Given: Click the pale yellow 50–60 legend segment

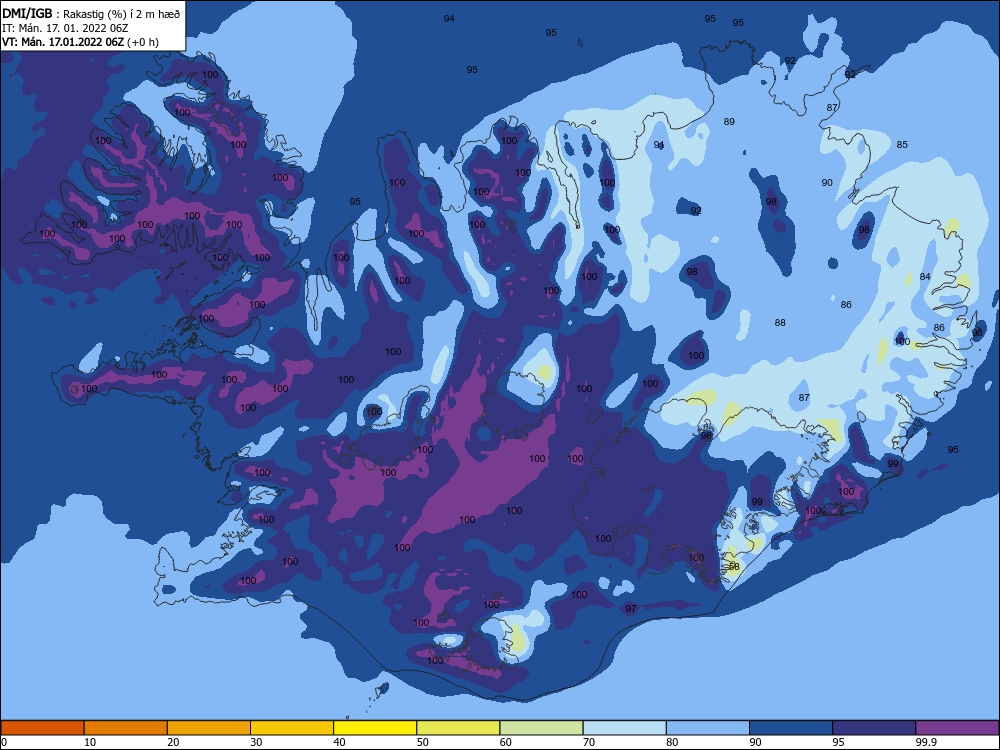Looking at the screenshot, I should coord(459,728).
